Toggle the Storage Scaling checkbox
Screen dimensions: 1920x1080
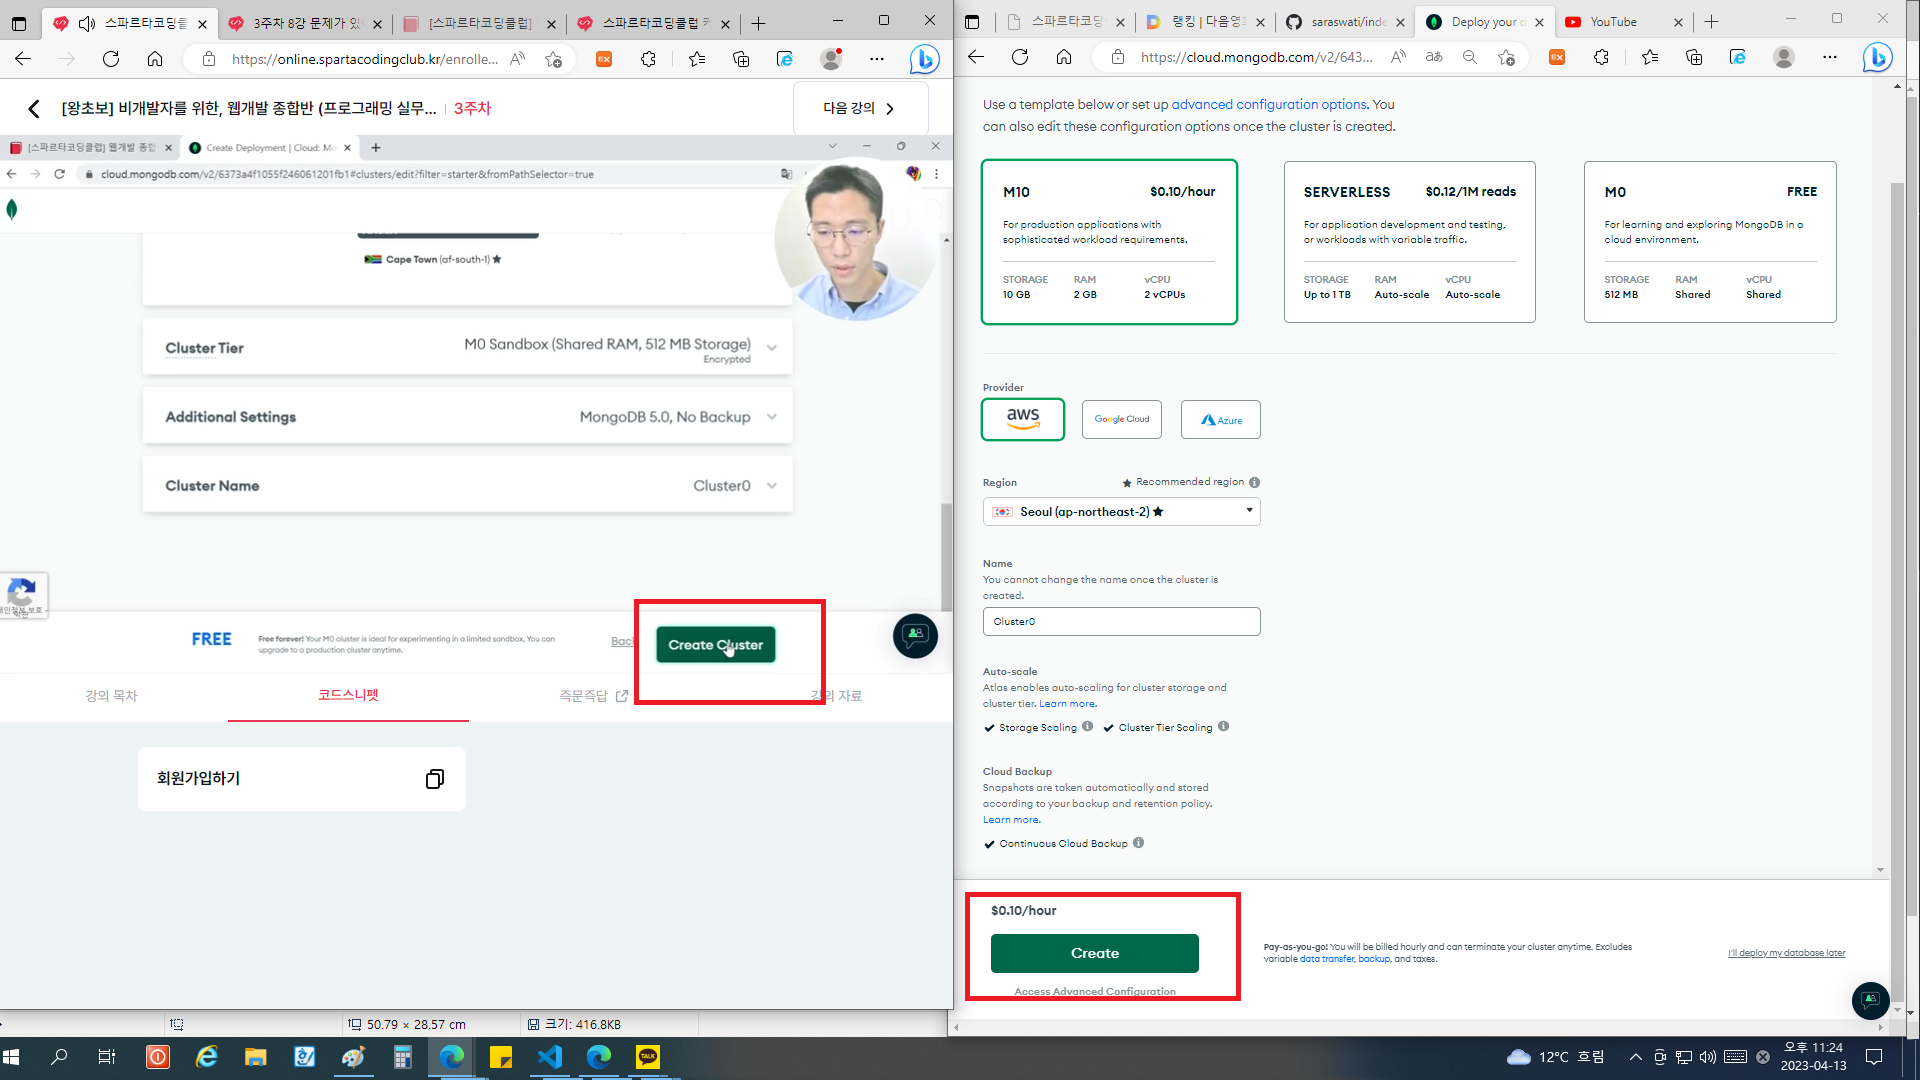pos(989,728)
